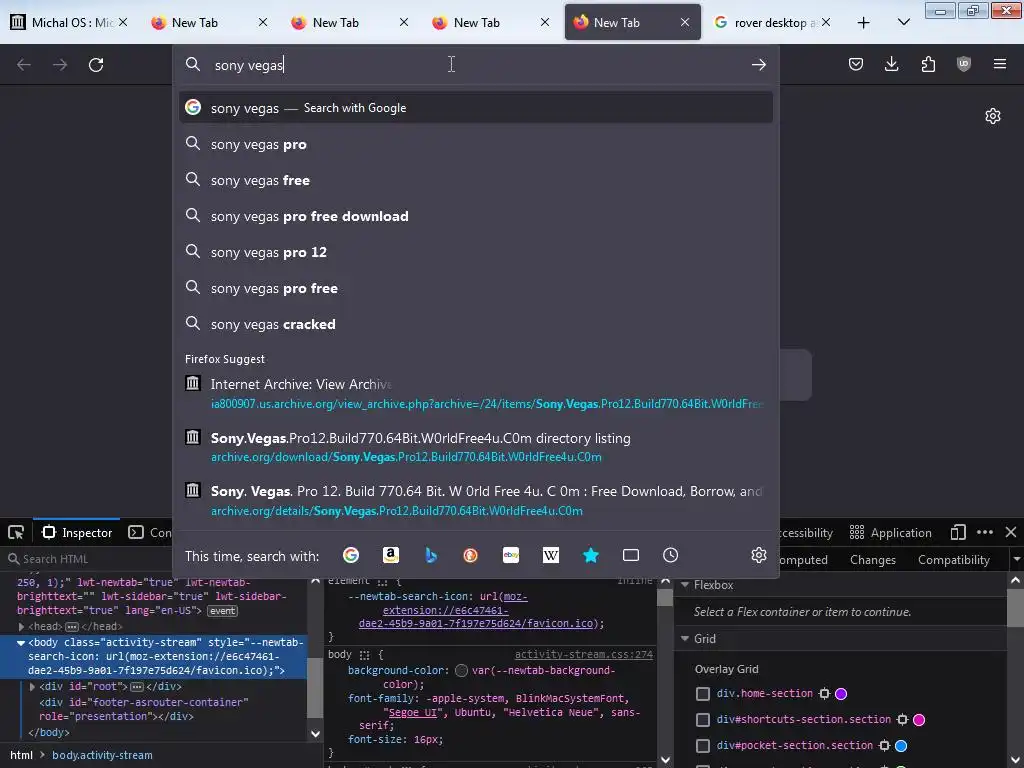Viewport: 1024px width, 768px height.
Task: Search this time with Bing
Action: coord(430,555)
